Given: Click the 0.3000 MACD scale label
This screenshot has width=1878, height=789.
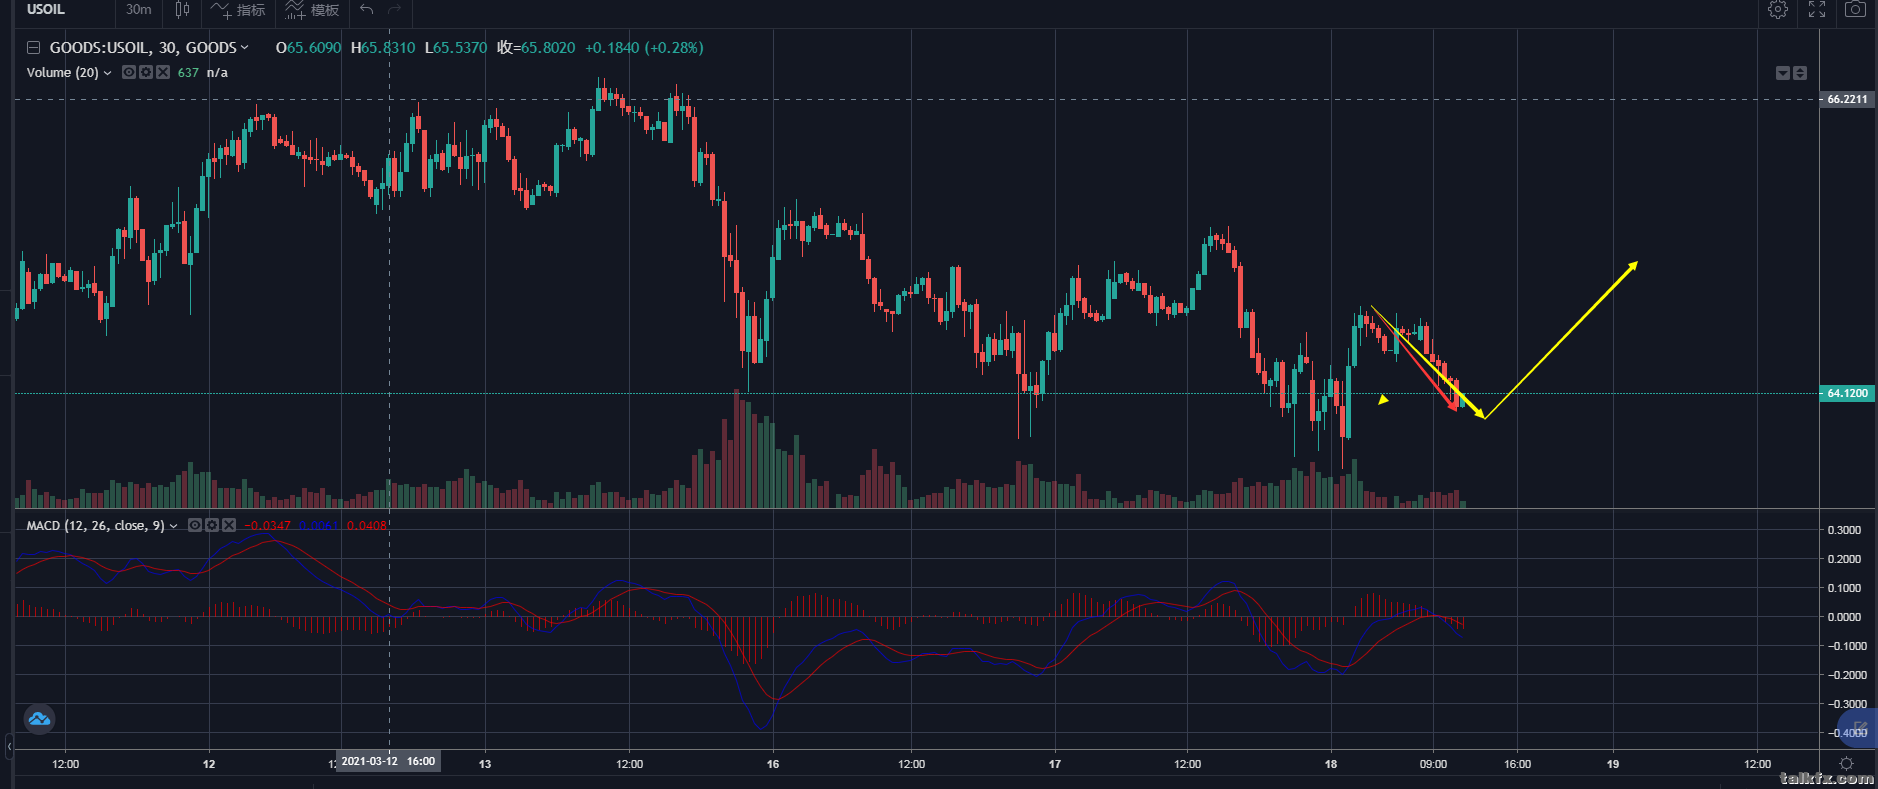Looking at the screenshot, I should 1844,530.
